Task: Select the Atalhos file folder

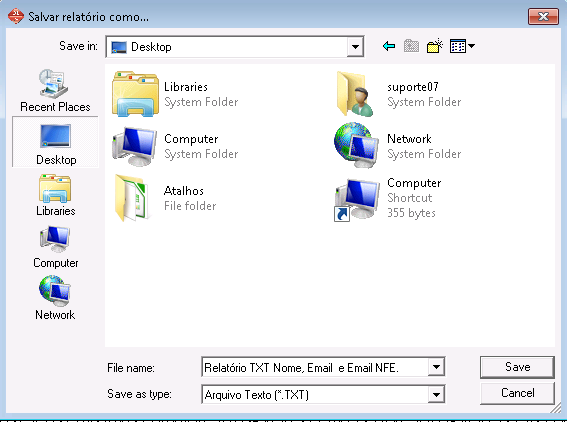Action: coord(165,198)
